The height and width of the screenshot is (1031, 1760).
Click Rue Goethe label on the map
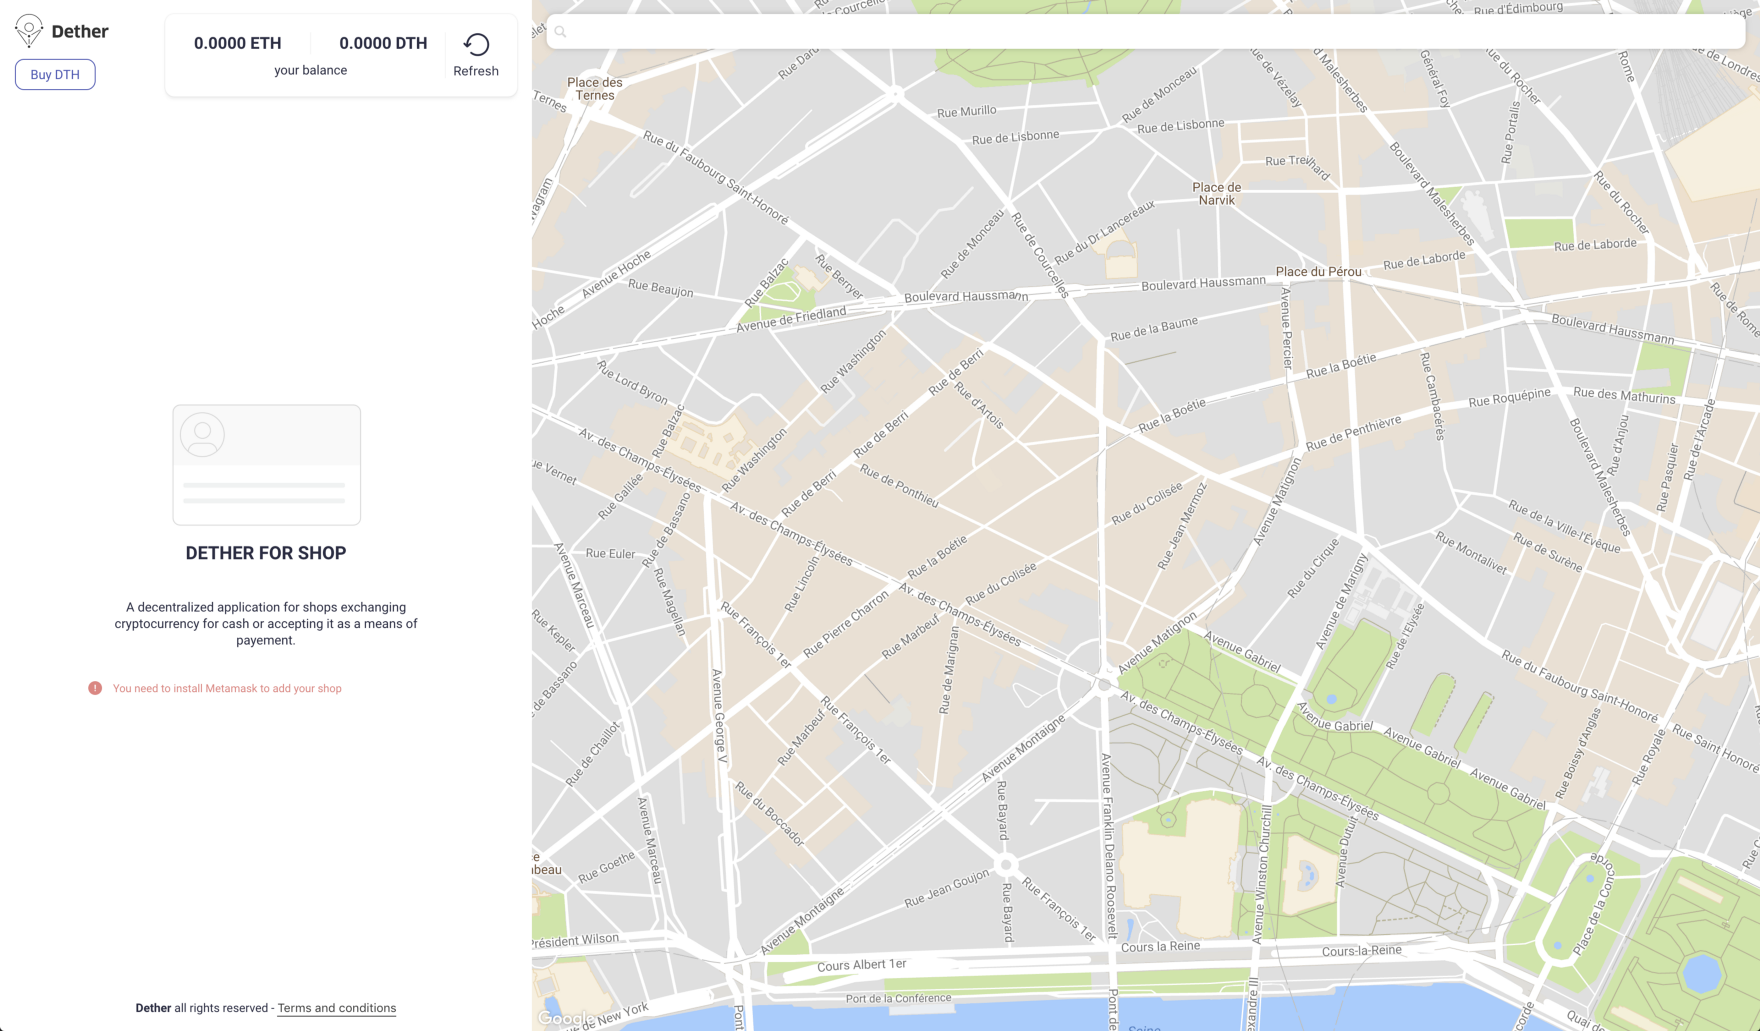pyautogui.click(x=606, y=866)
